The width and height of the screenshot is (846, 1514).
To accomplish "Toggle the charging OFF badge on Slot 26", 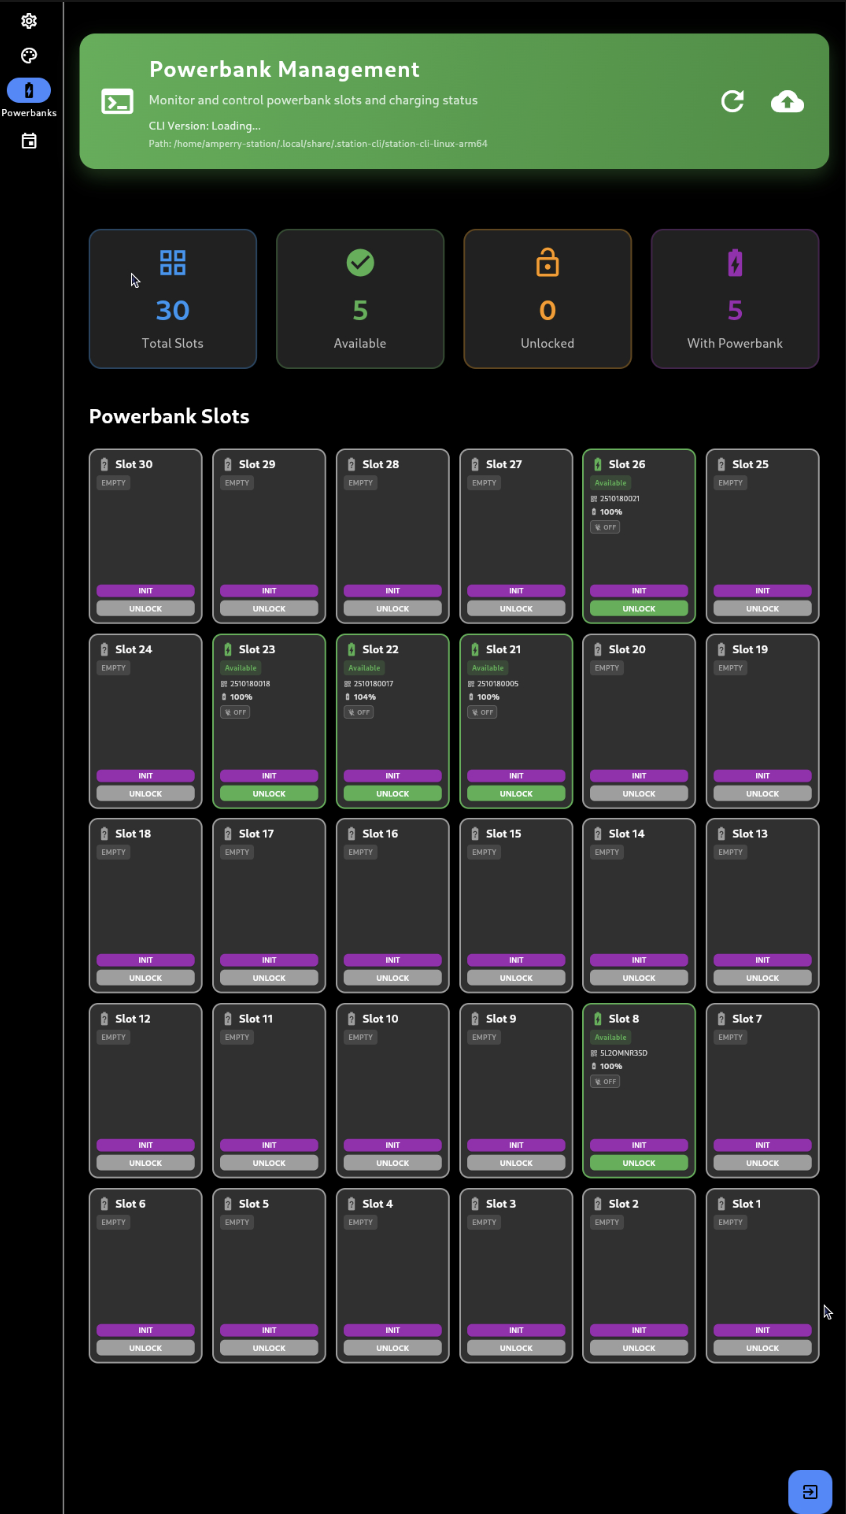I will (604, 527).
